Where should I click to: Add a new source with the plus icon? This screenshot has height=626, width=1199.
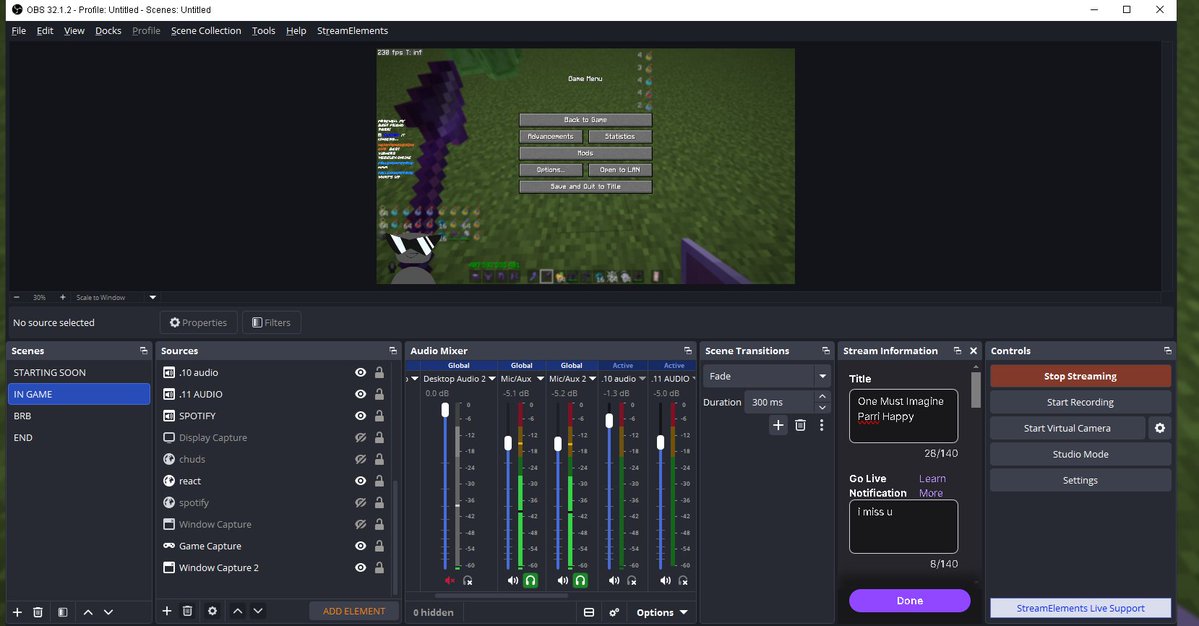[x=167, y=611]
